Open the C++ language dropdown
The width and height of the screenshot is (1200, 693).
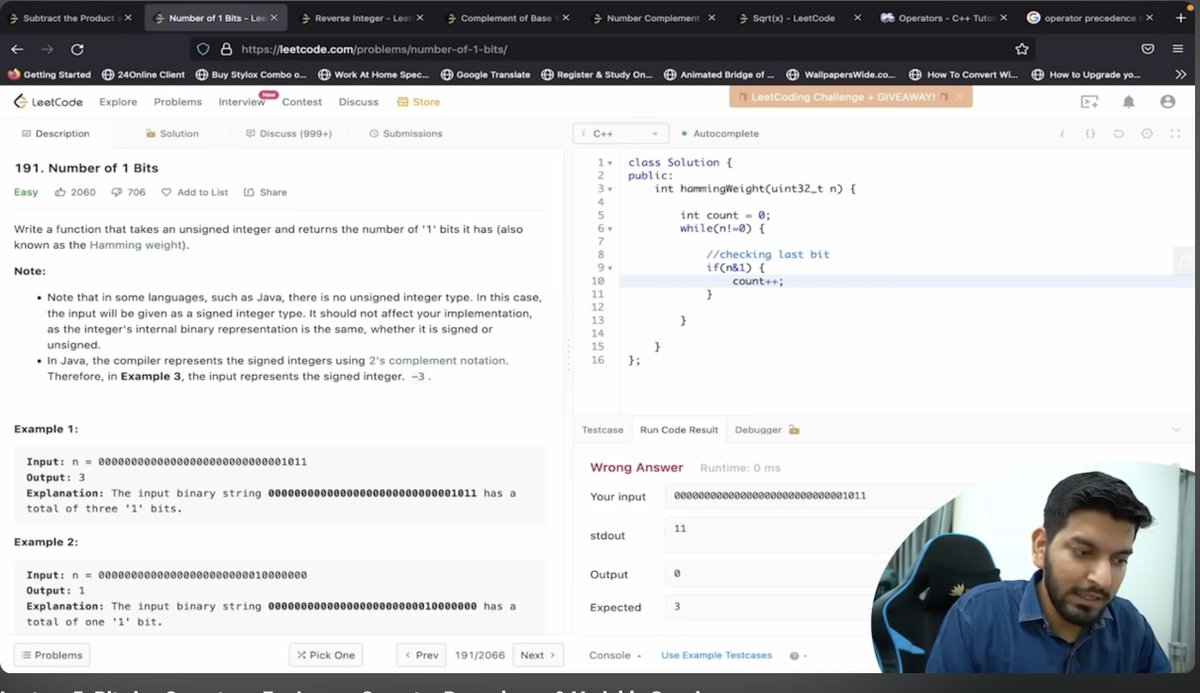[620, 133]
